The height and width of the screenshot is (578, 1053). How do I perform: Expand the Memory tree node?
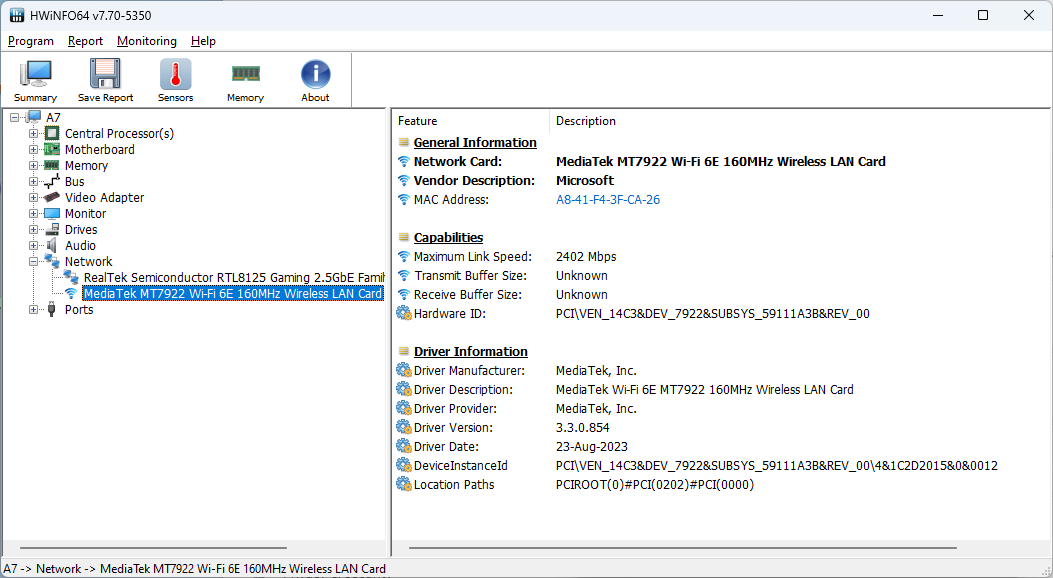click(33, 165)
